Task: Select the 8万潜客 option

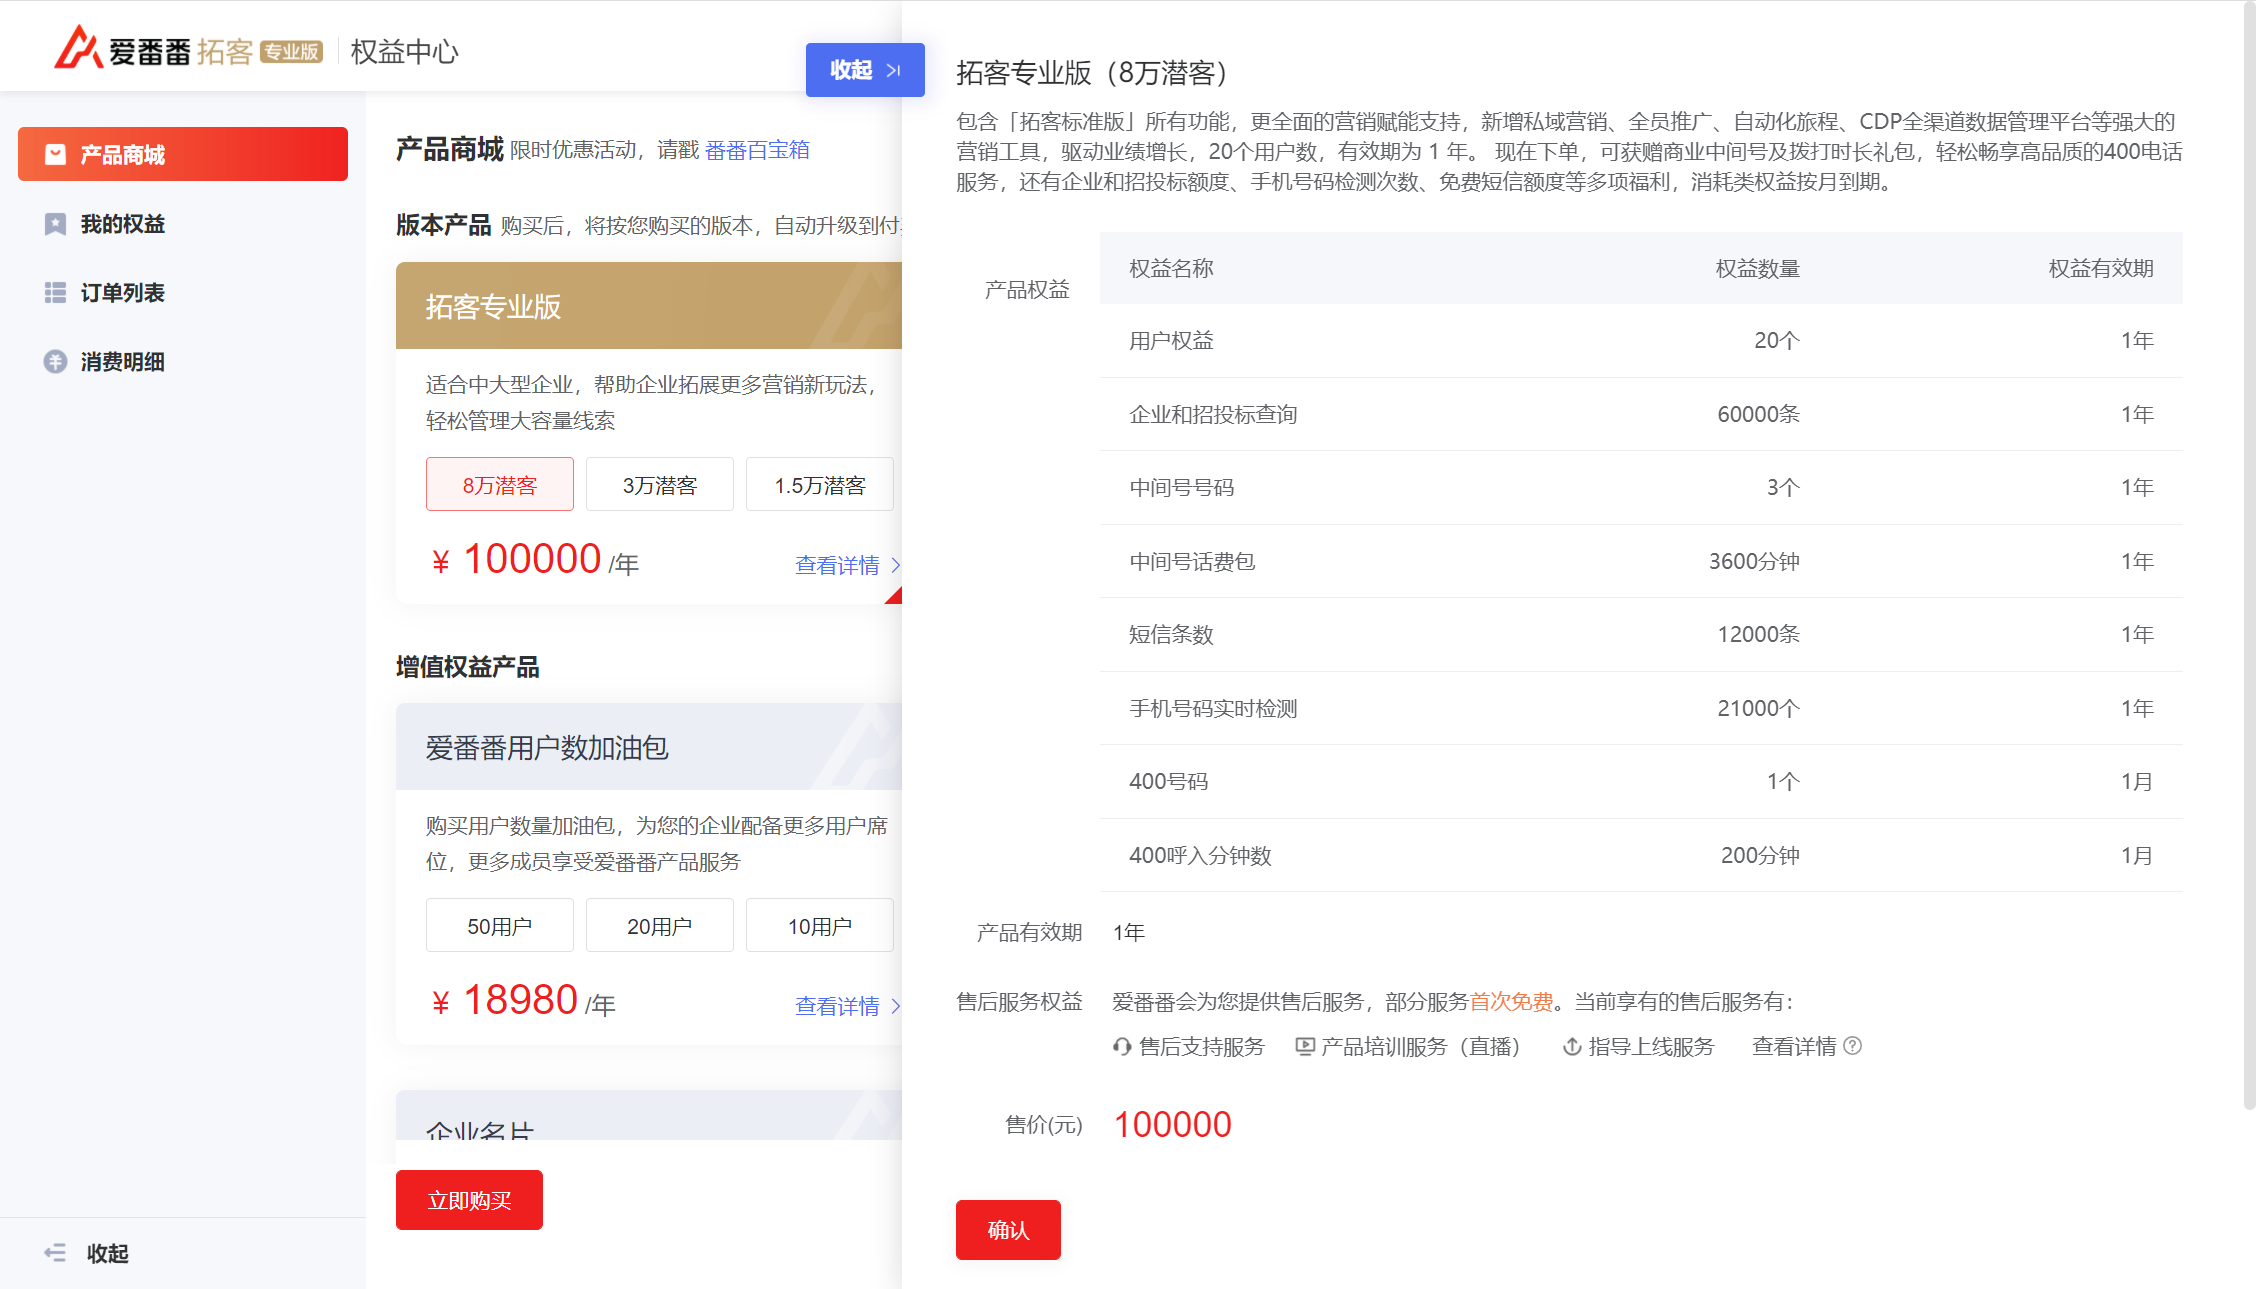Action: click(x=500, y=485)
